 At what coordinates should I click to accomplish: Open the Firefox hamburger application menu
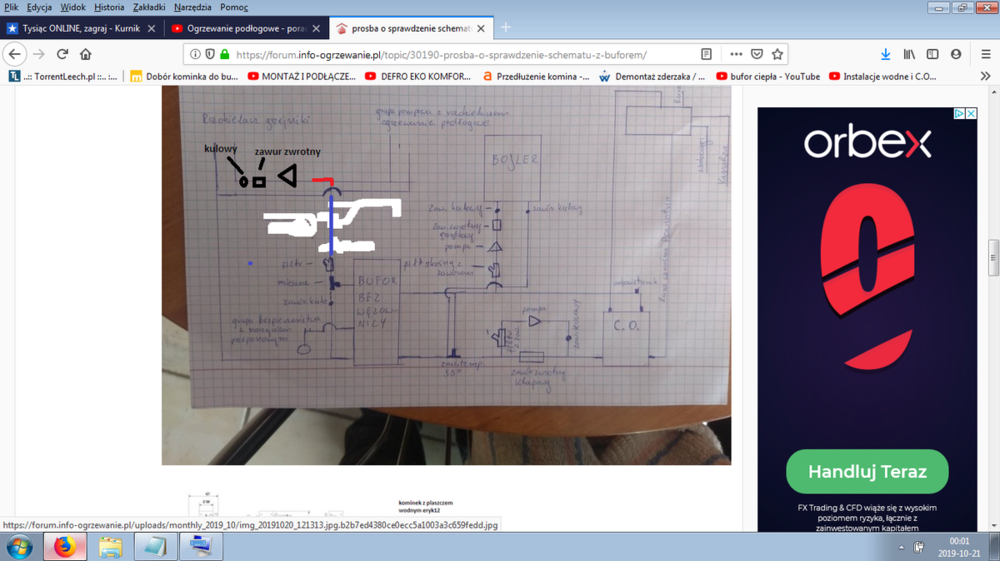(986, 54)
